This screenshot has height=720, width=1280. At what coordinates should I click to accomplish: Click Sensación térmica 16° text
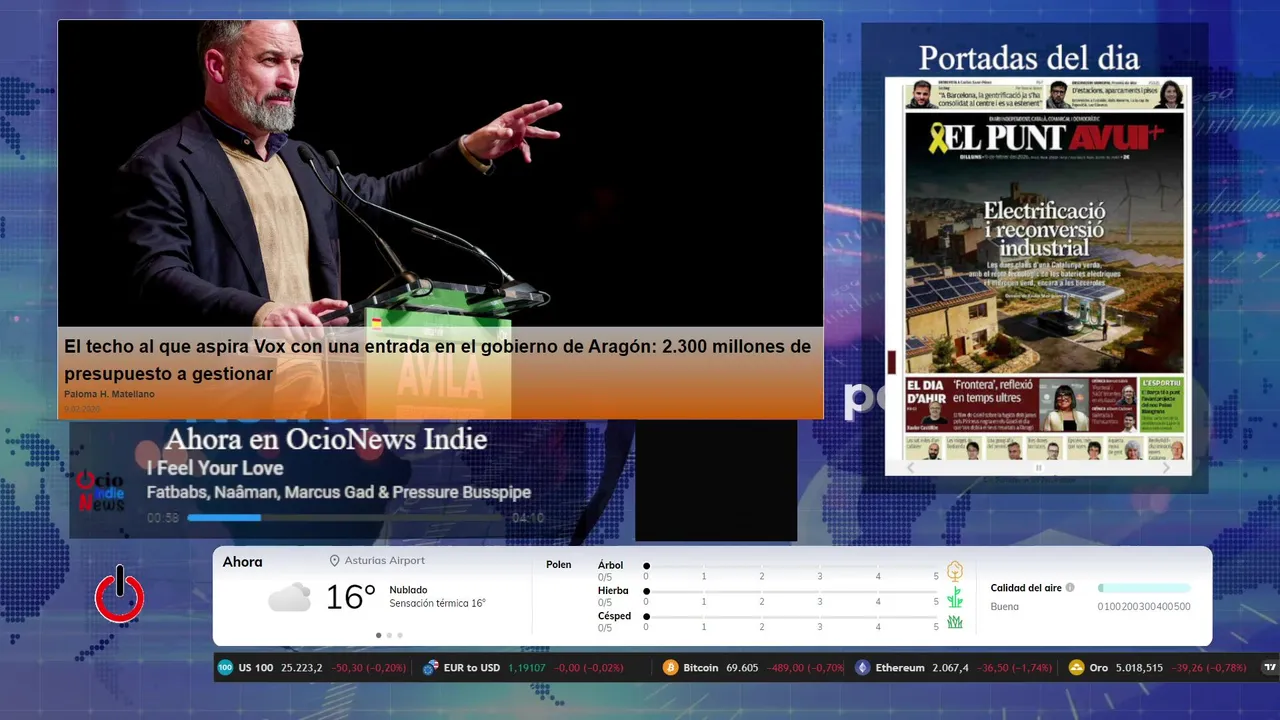[437, 604]
